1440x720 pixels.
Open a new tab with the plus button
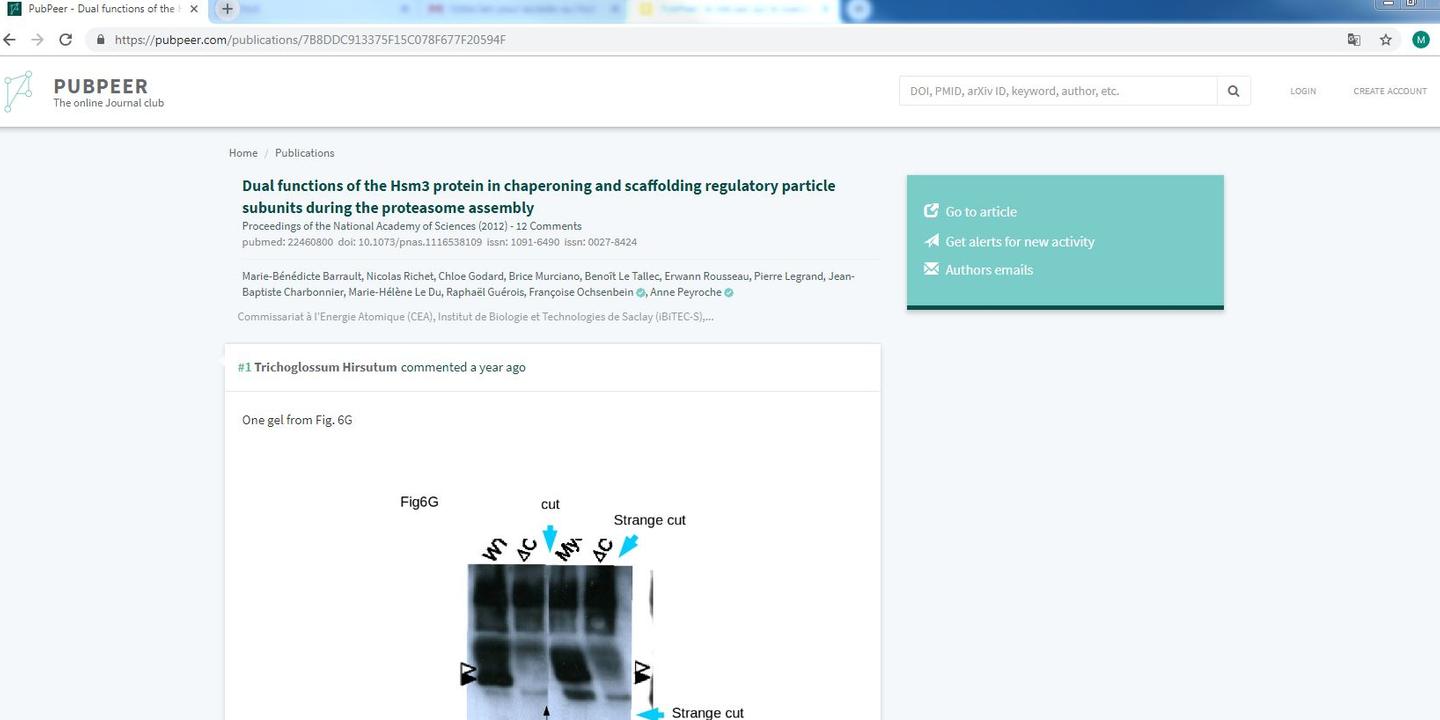coord(226,8)
